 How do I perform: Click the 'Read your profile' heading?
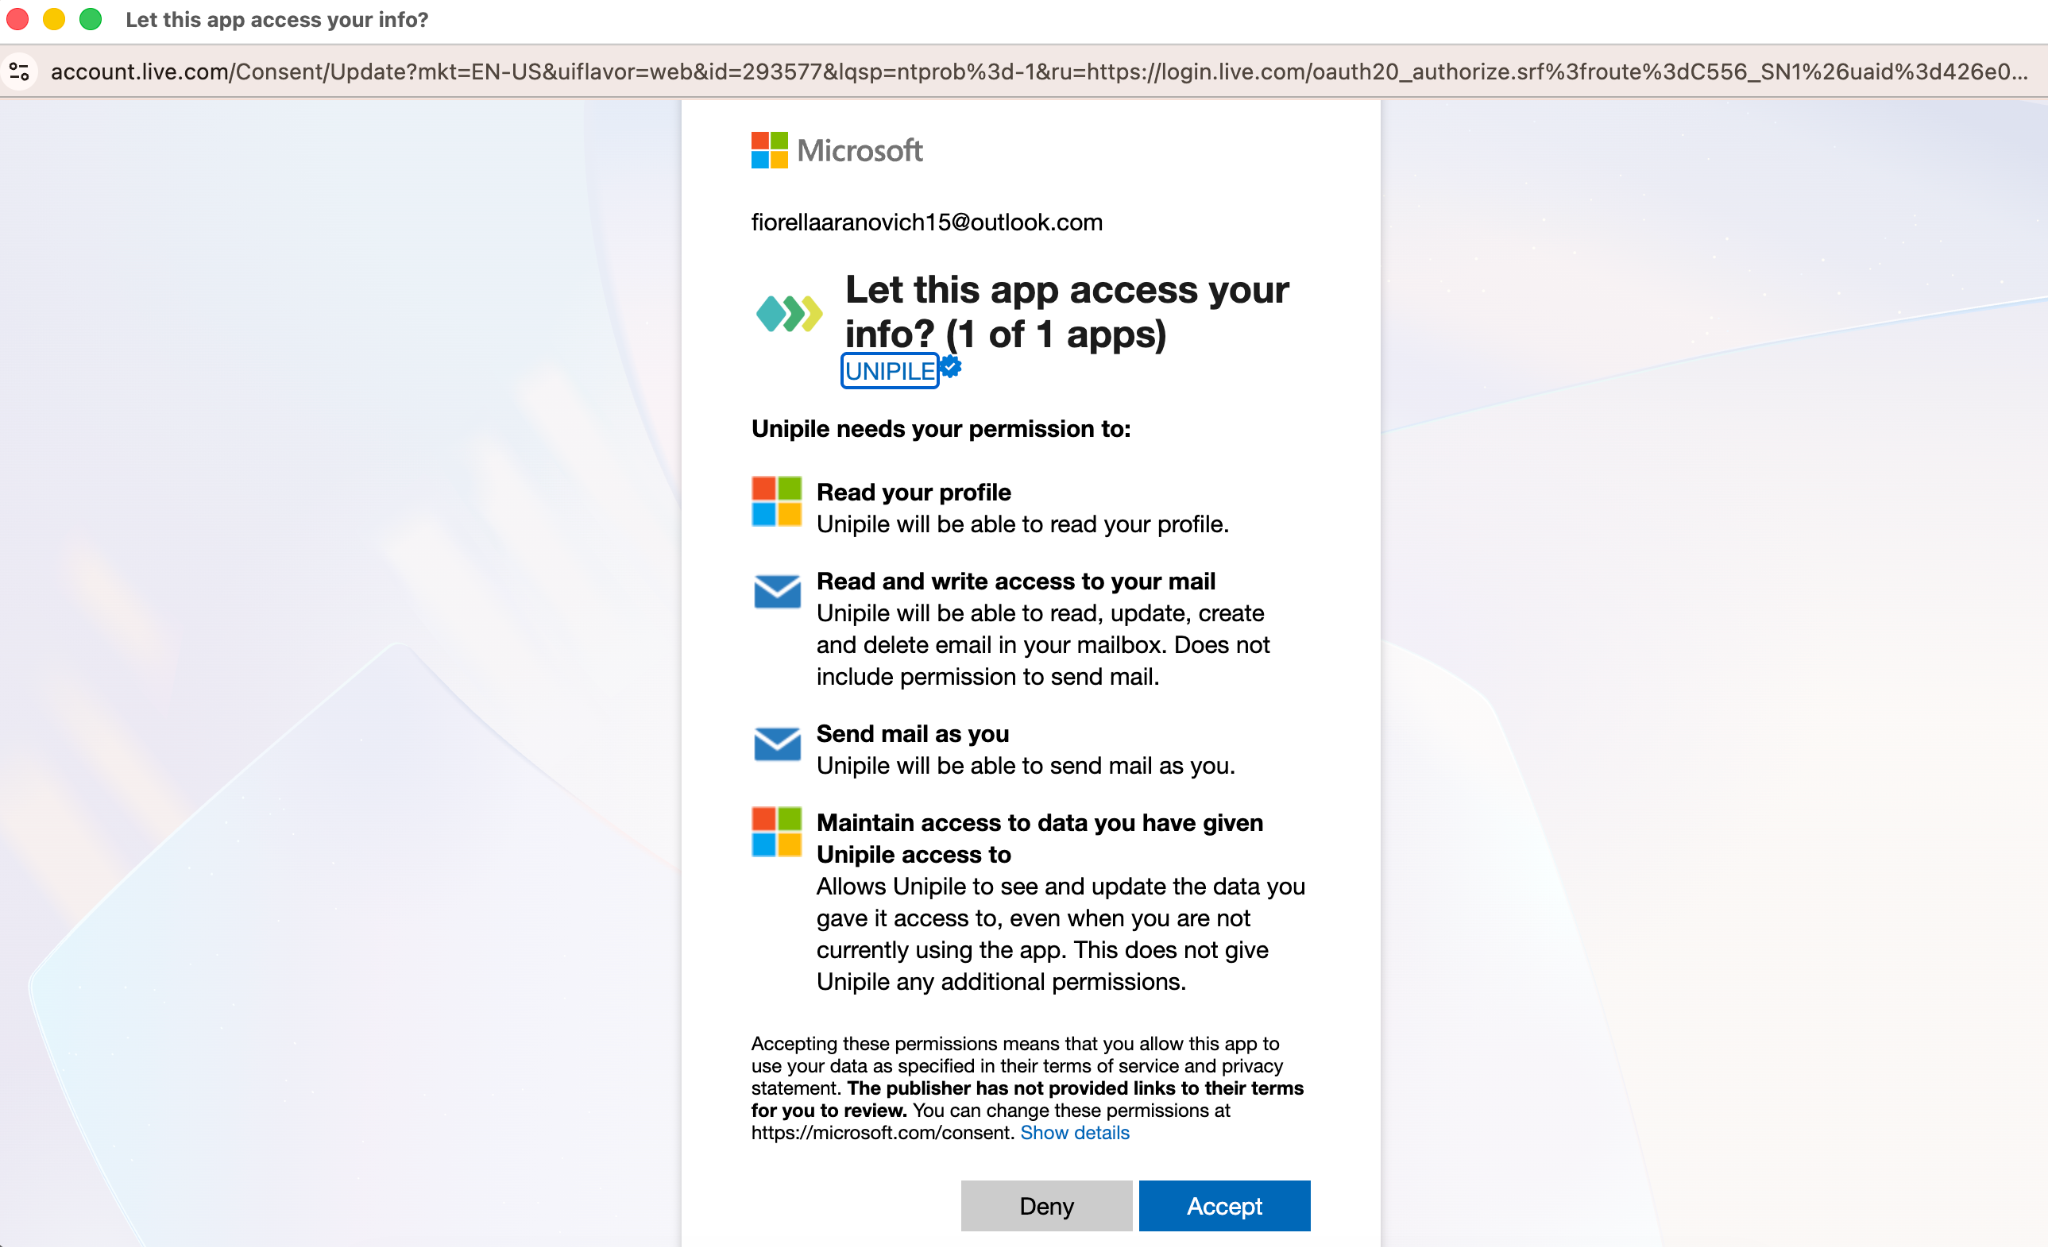point(913,492)
